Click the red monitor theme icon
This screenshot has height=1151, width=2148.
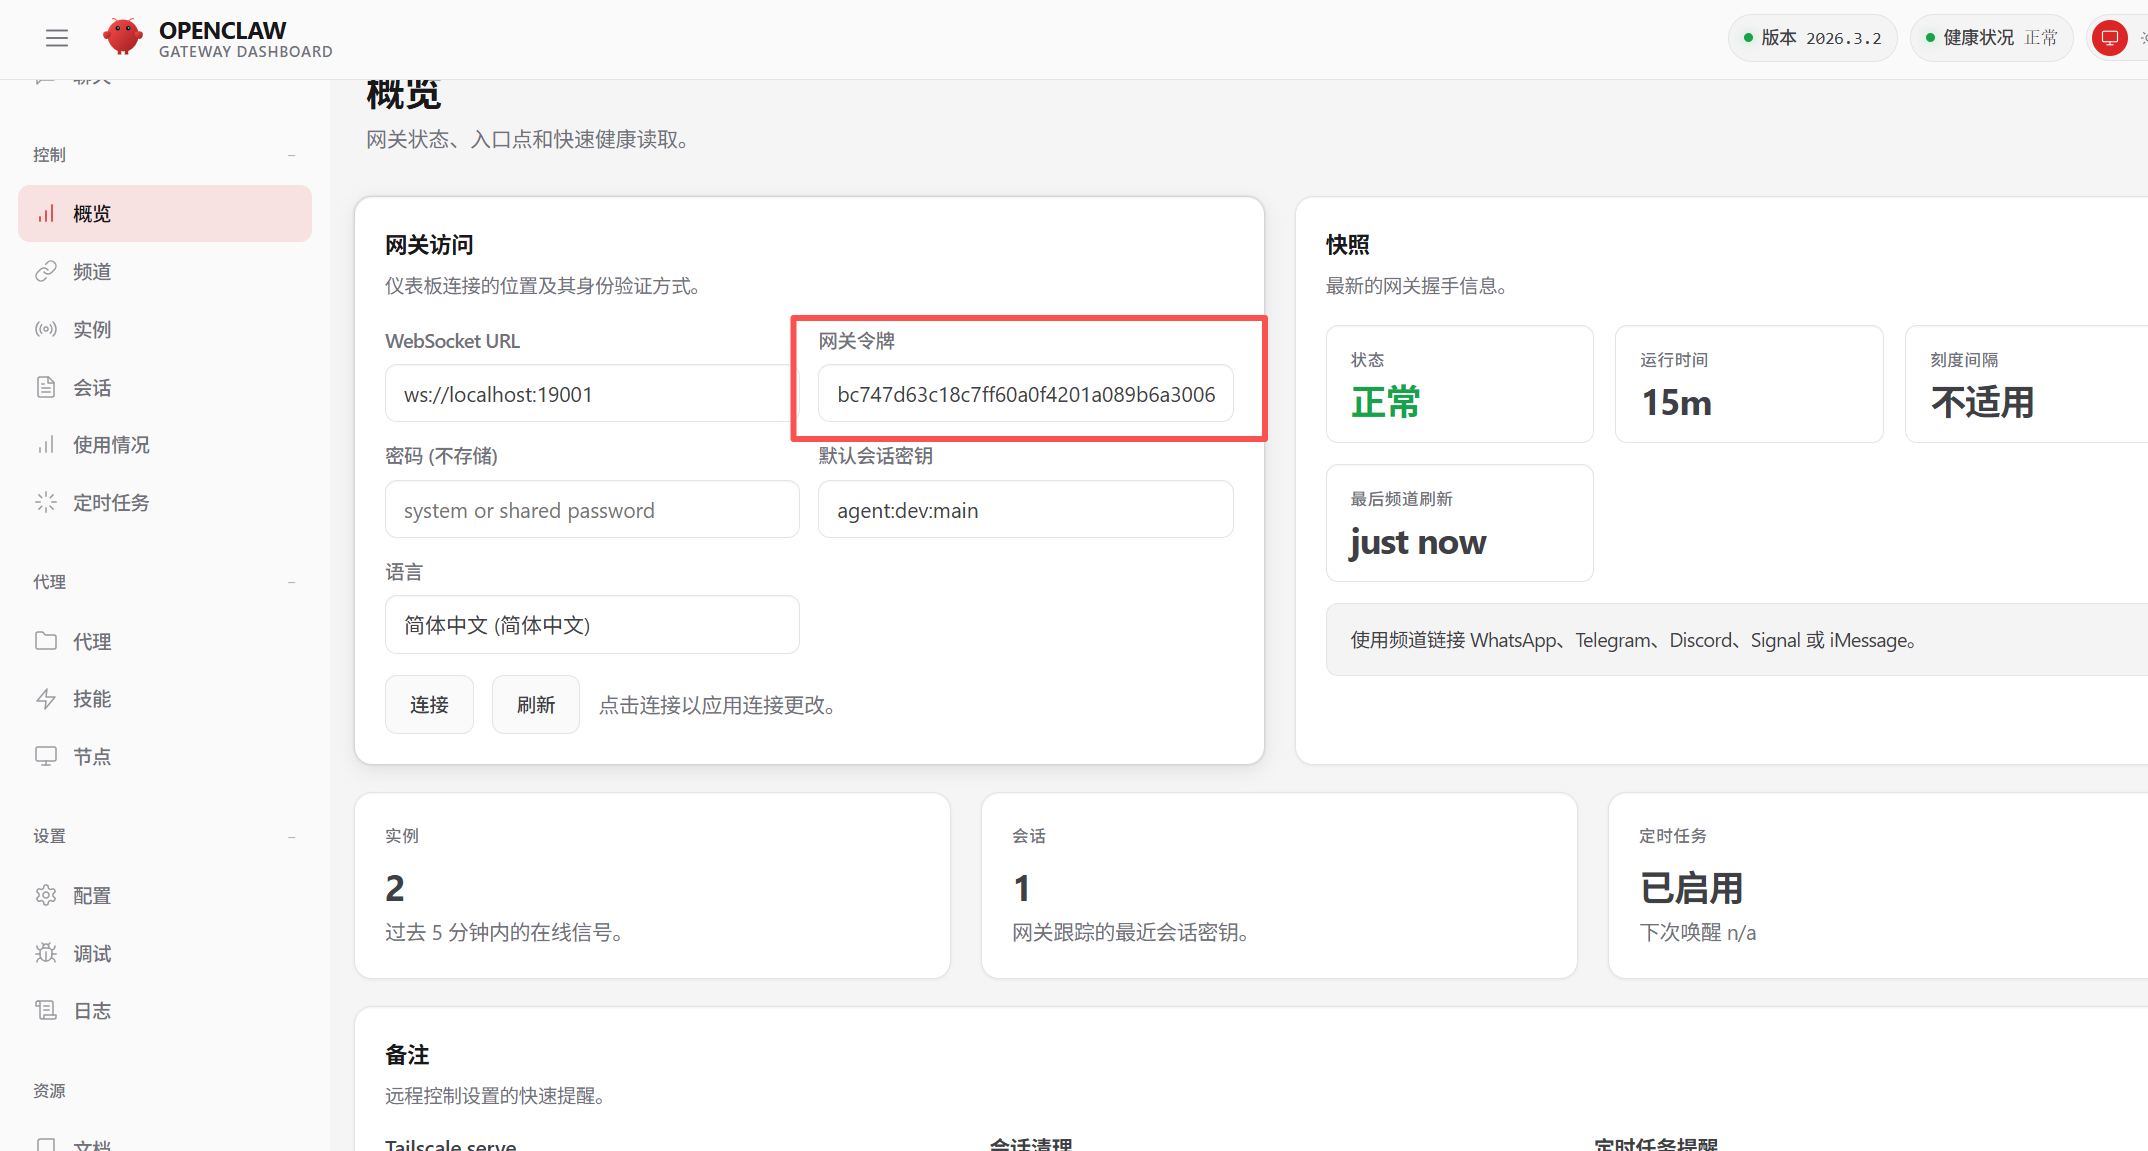coord(2109,38)
